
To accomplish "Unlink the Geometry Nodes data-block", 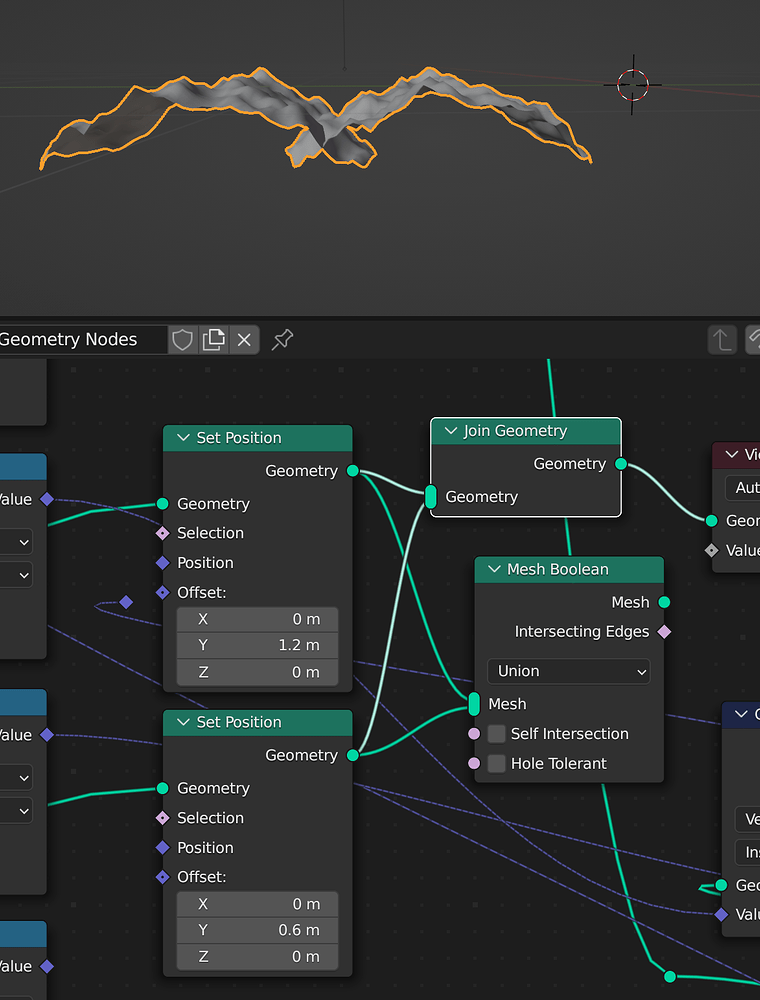I will click(x=244, y=339).
